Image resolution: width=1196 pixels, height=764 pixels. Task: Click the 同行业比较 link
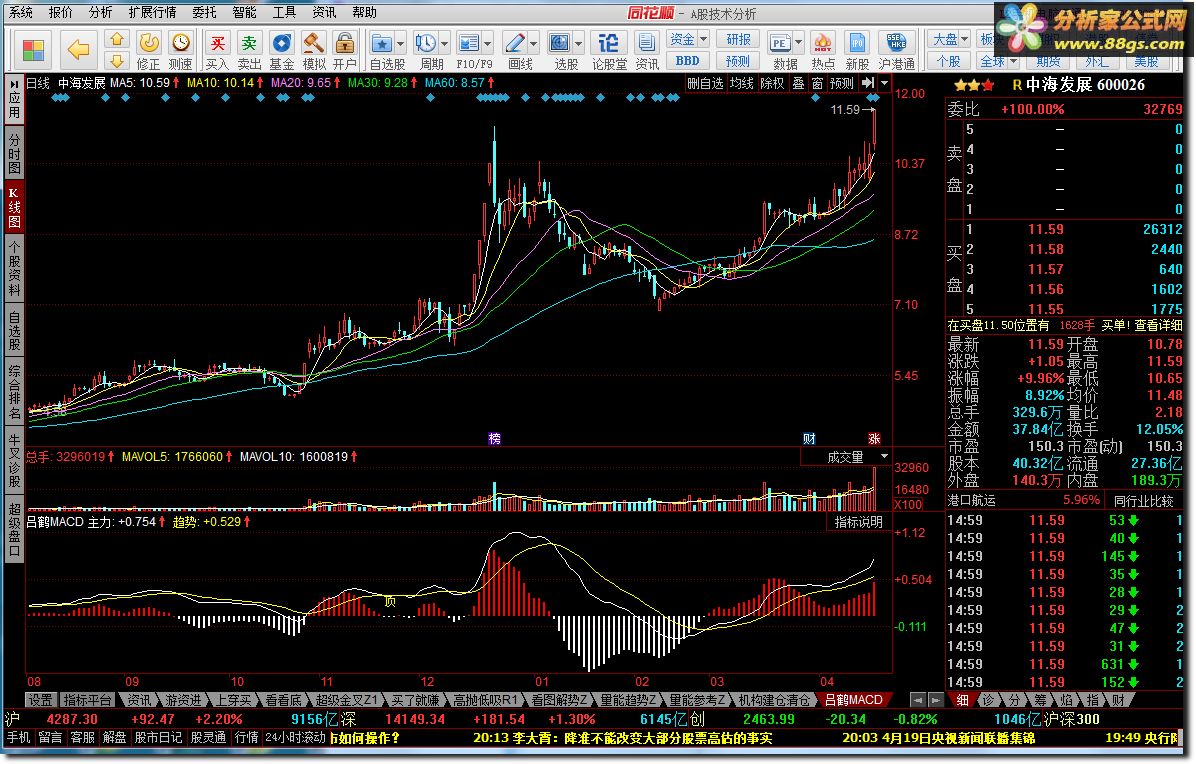tap(1143, 501)
